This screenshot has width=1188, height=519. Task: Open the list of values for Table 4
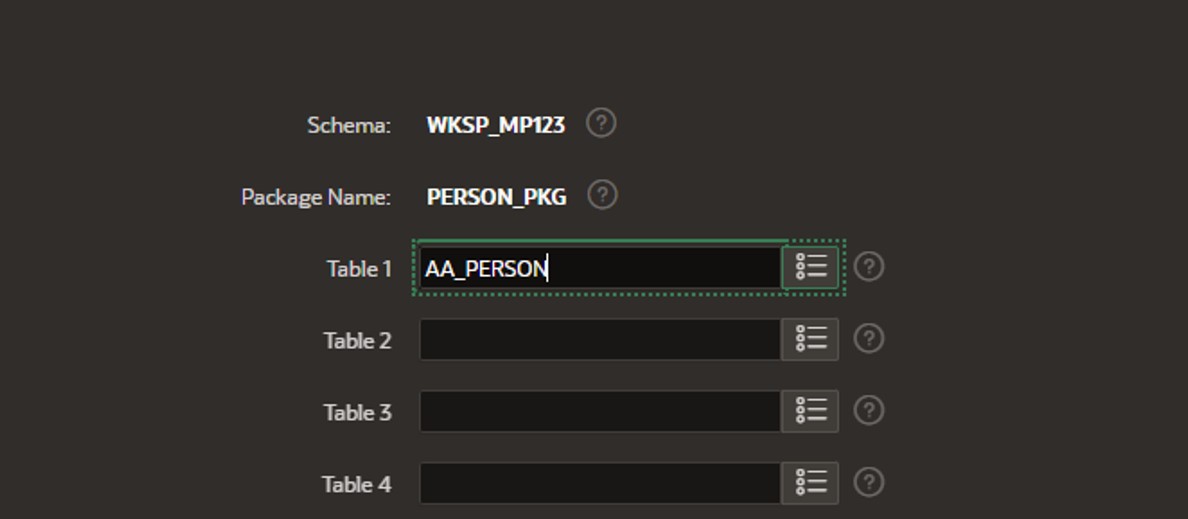(x=810, y=483)
